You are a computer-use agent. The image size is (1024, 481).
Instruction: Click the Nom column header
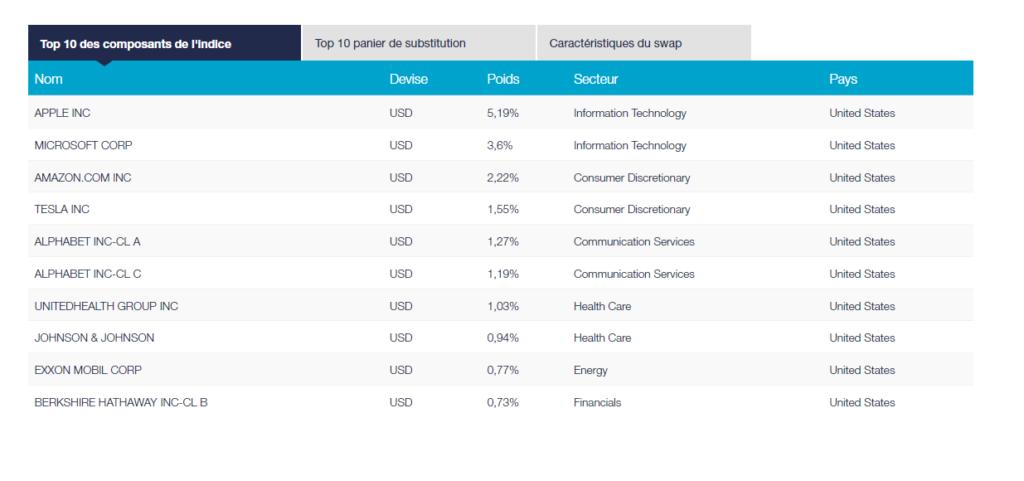pos(49,79)
